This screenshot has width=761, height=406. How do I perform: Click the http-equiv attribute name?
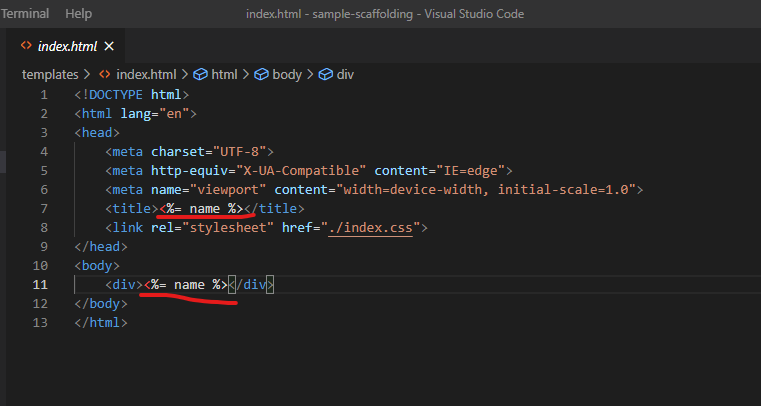(189, 171)
